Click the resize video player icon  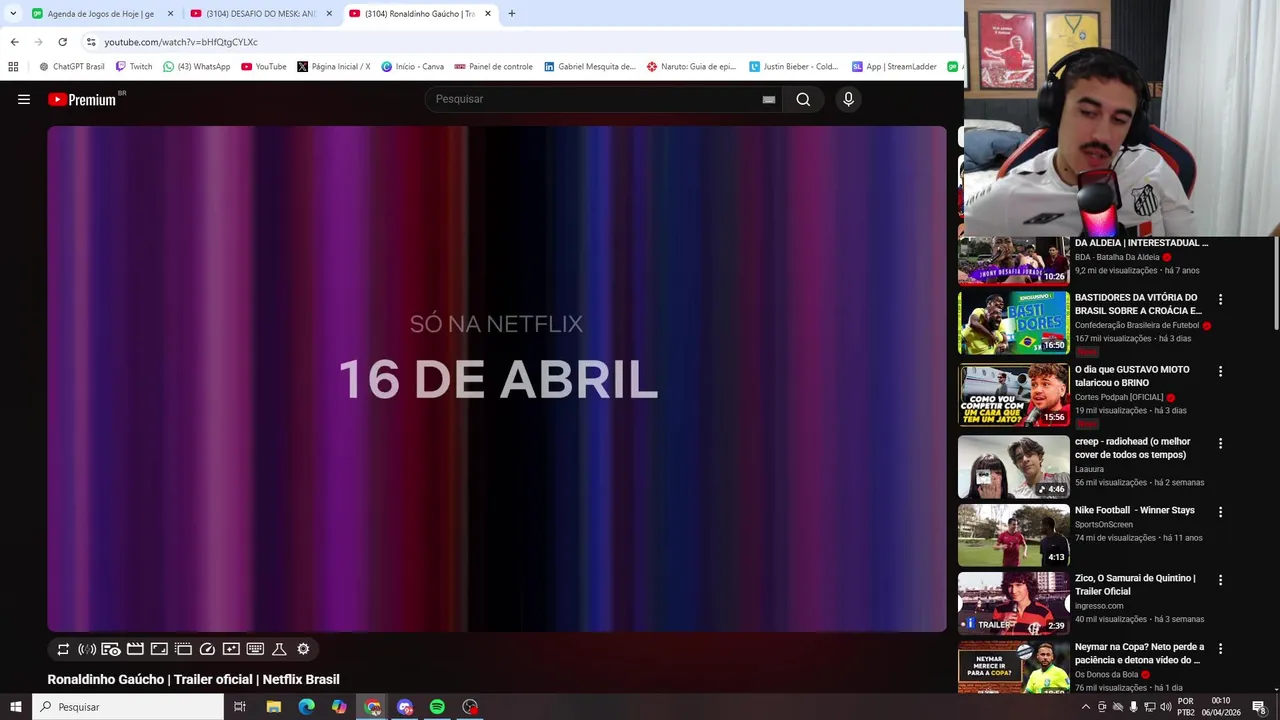pyautogui.click(x=159, y=649)
